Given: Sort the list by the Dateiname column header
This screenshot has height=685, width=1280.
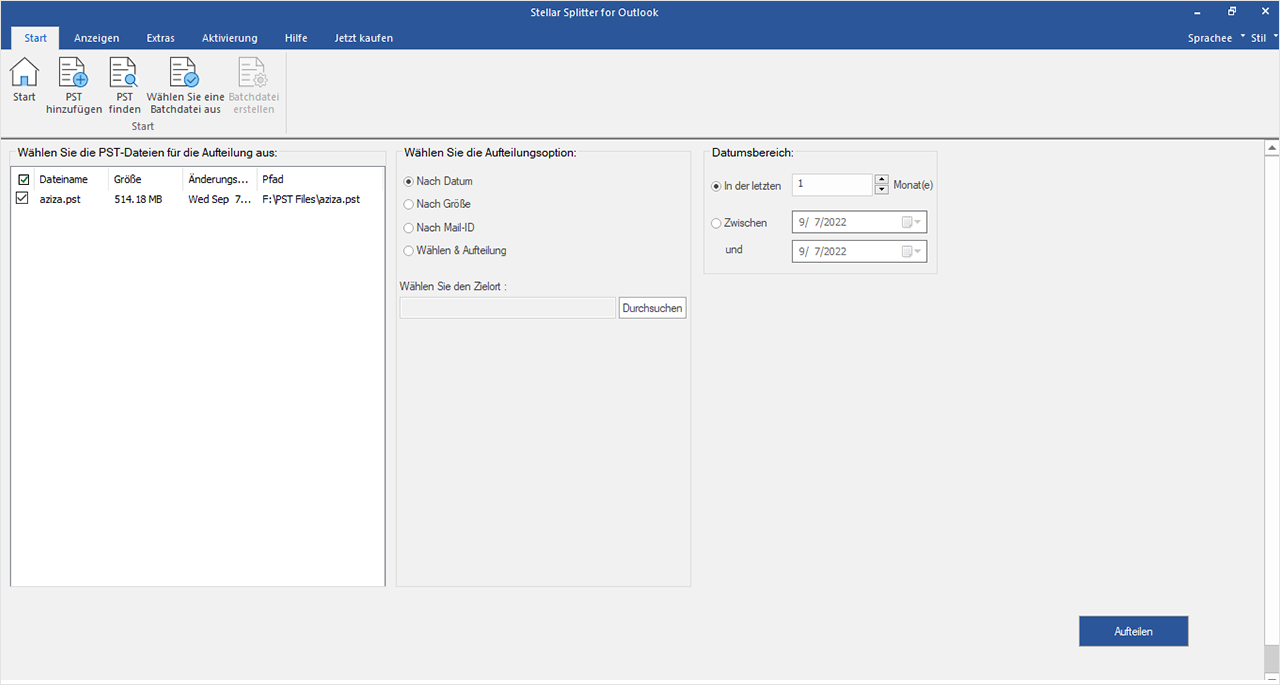Looking at the screenshot, I should [71, 180].
